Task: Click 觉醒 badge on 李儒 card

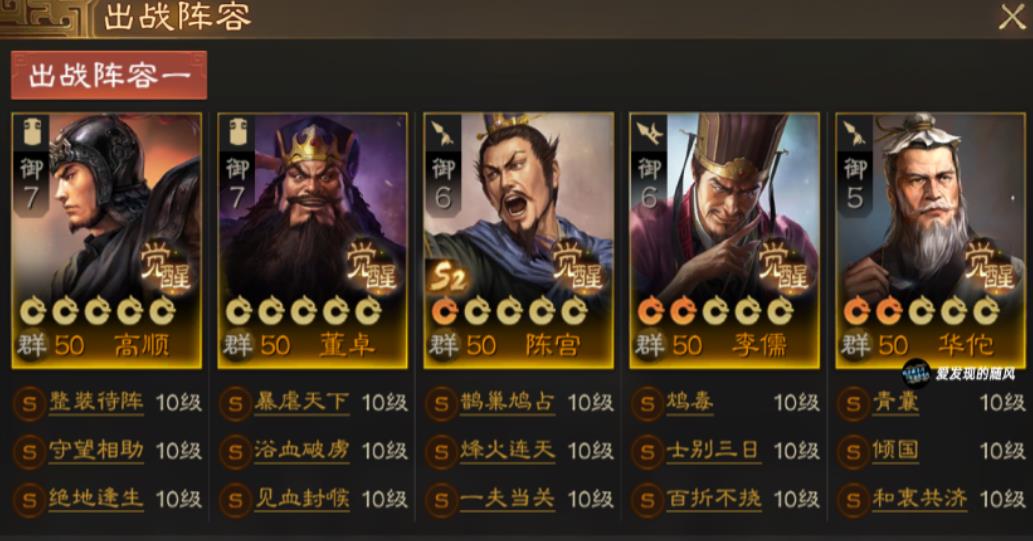Action: [783, 266]
